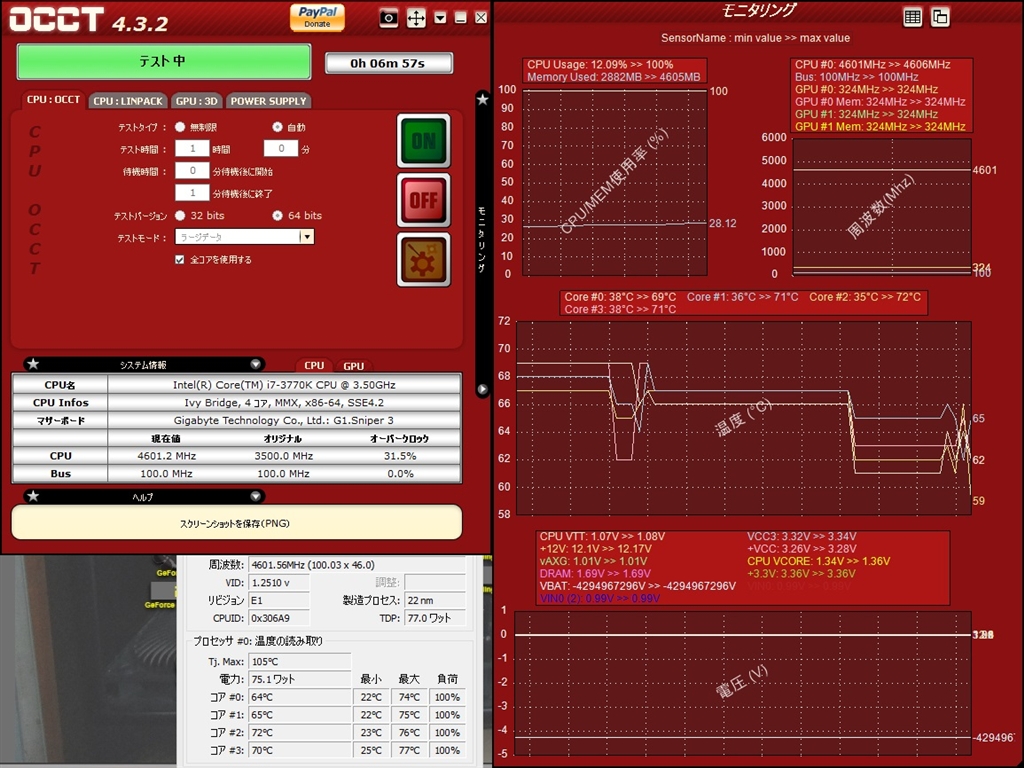Open test settings with the gear icon
1024x768 pixels.
423,259
